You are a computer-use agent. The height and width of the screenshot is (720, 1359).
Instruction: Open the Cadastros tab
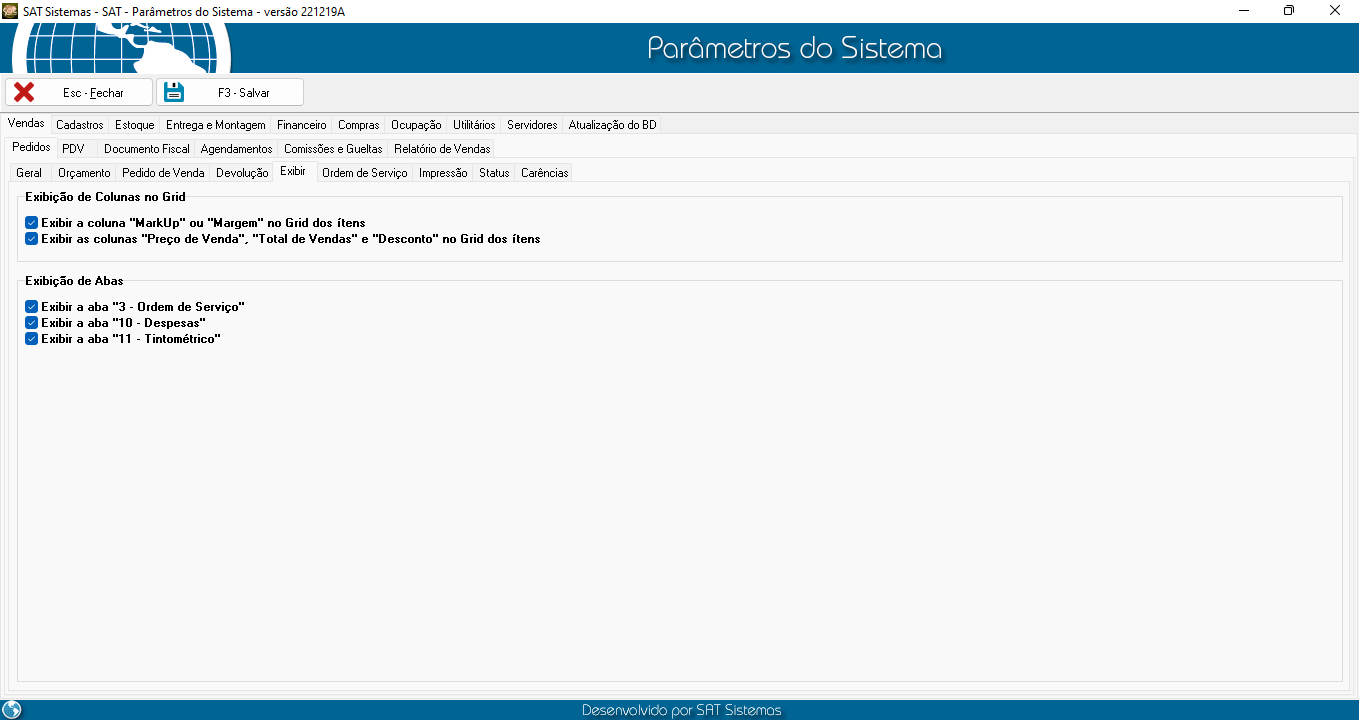[x=80, y=125]
